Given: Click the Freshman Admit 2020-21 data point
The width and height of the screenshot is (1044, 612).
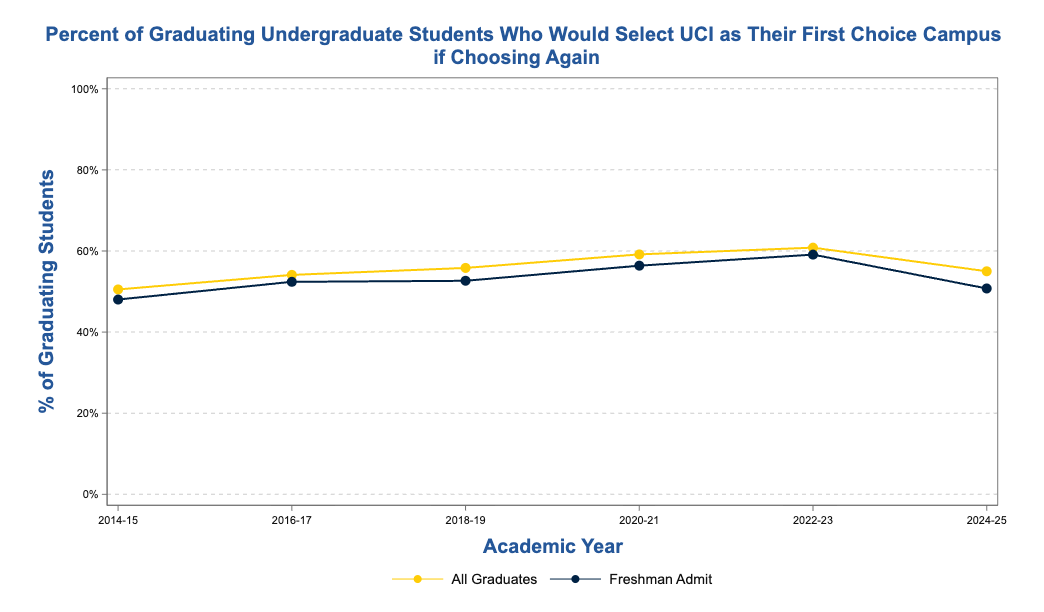Looking at the screenshot, I should (639, 266).
